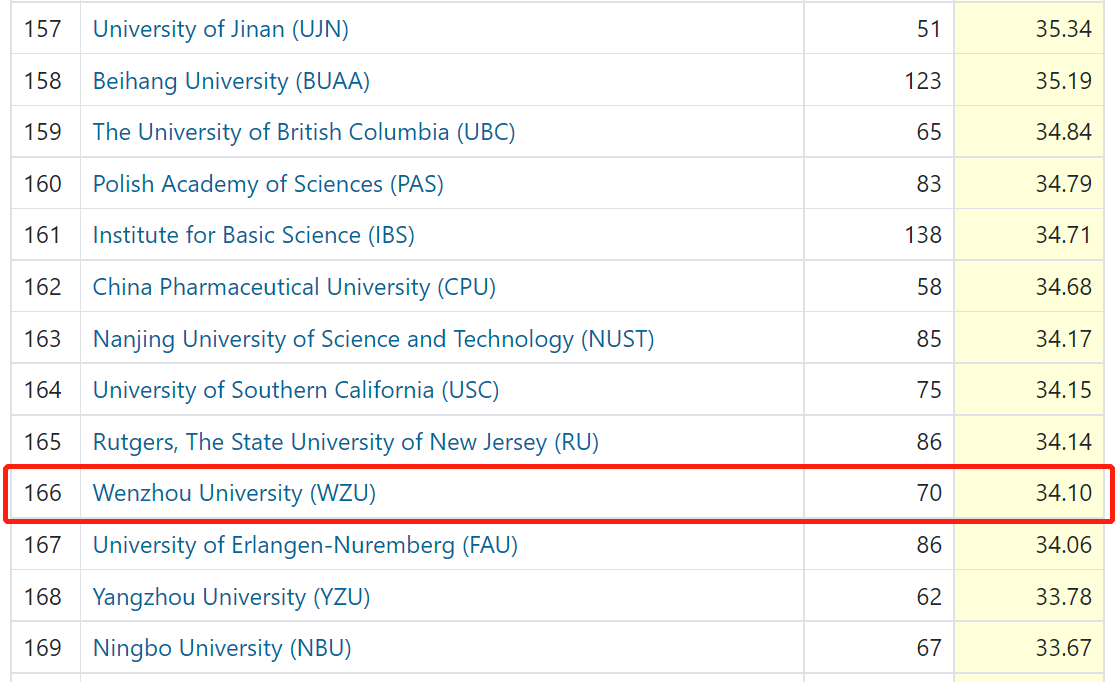Click score 33.67 for Ningbo University
This screenshot has height=682, width=1120.
coord(1063,648)
